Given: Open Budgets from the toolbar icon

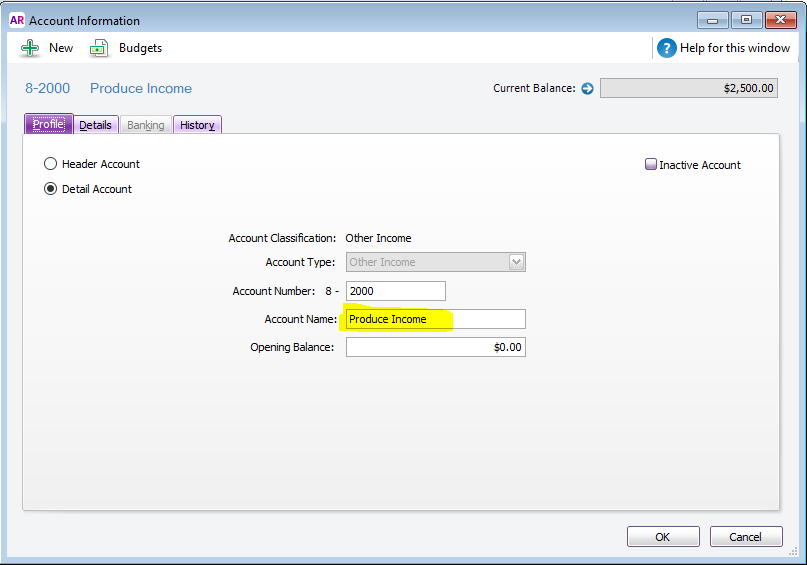Looking at the screenshot, I should (x=99, y=48).
